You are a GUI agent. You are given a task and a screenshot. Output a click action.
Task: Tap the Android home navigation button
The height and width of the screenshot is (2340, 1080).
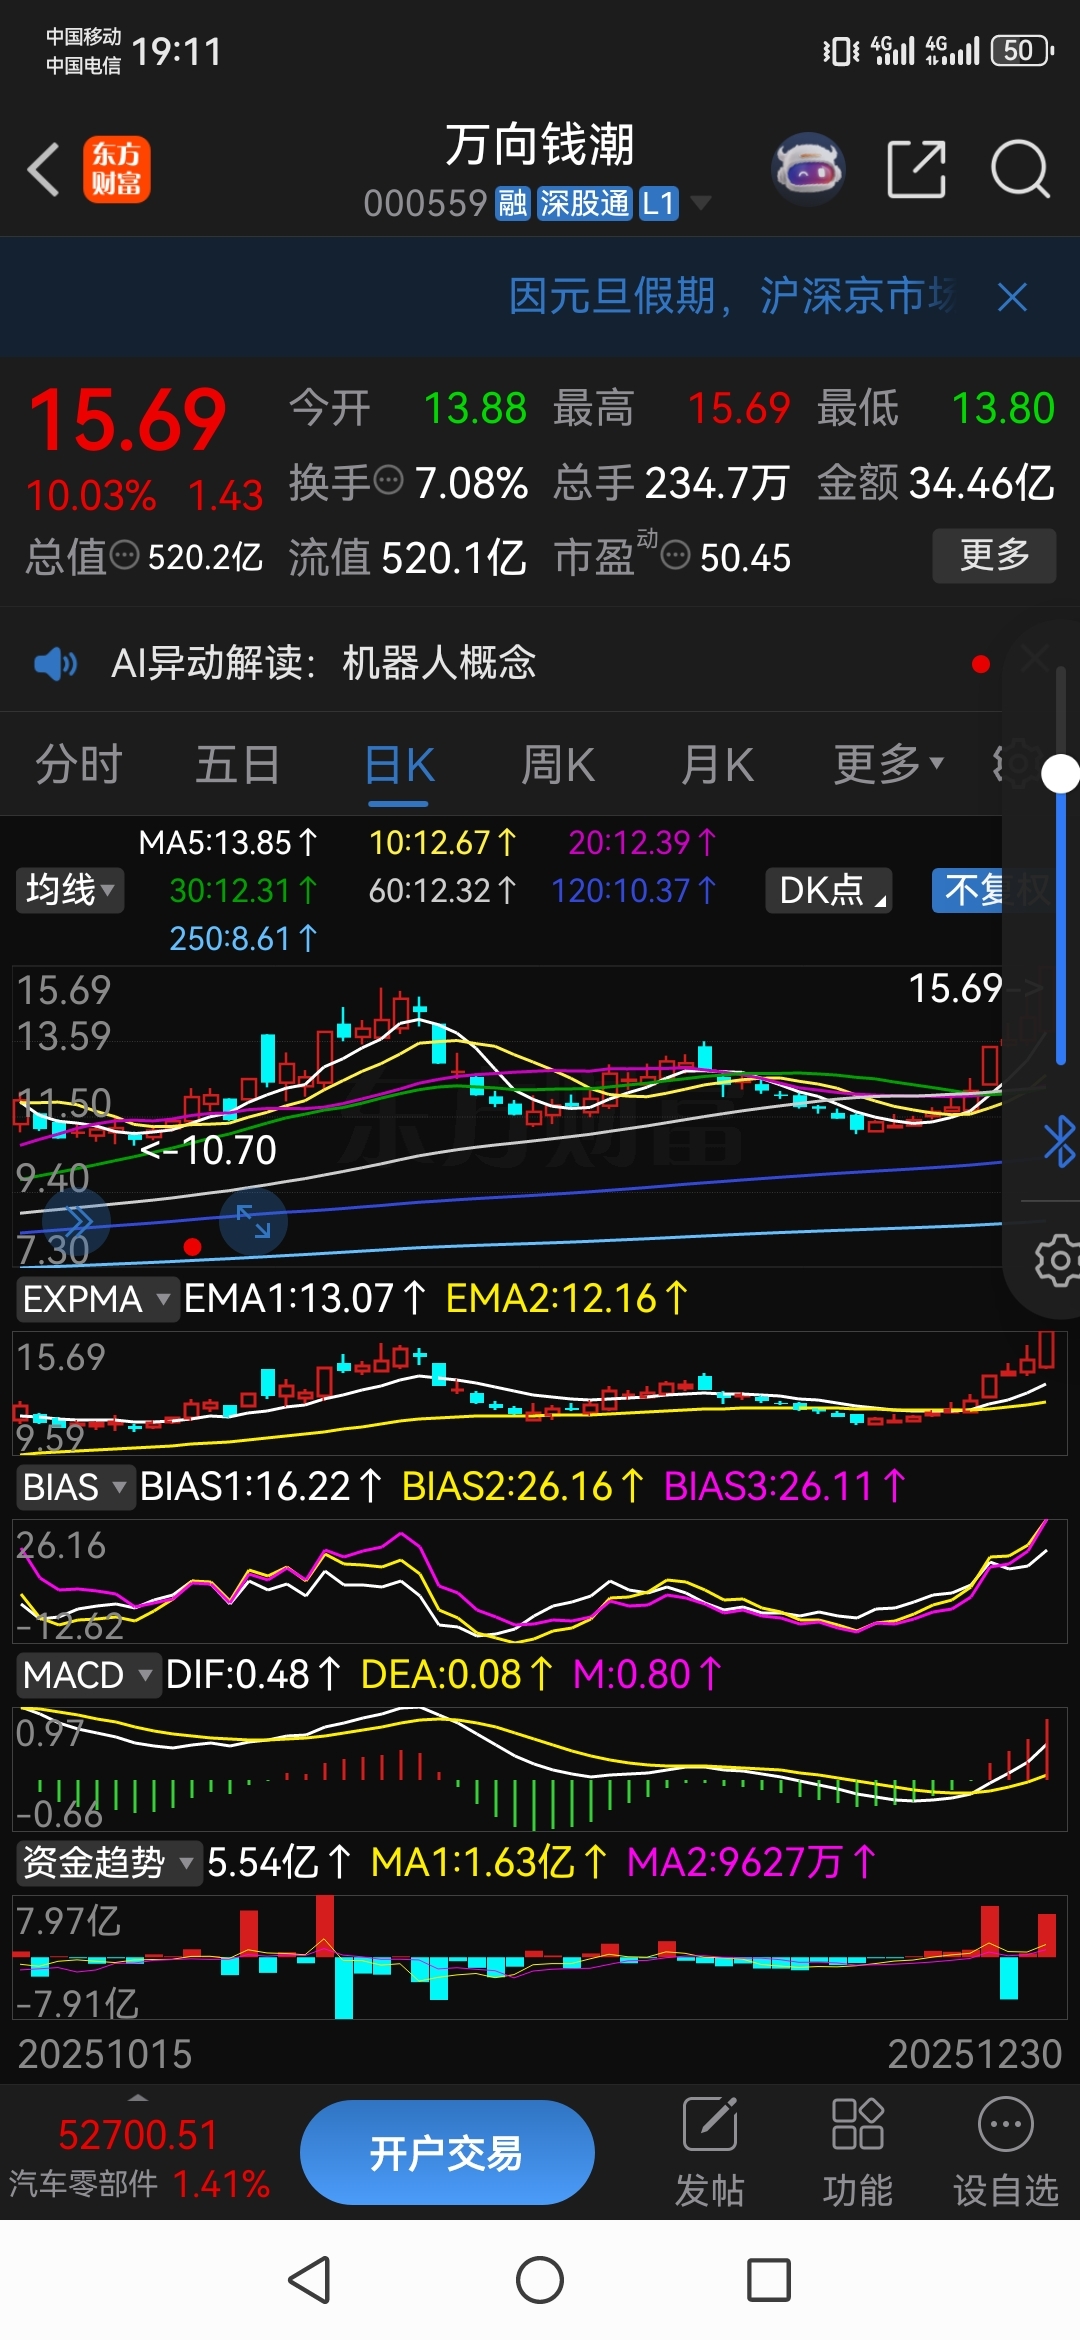pos(540,2280)
